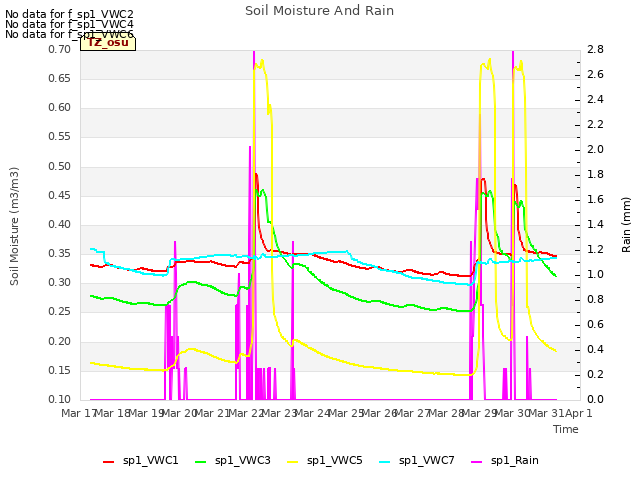Click the 1.4 rain axis tick label
This screenshot has height=480, width=640.
tap(595, 224)
